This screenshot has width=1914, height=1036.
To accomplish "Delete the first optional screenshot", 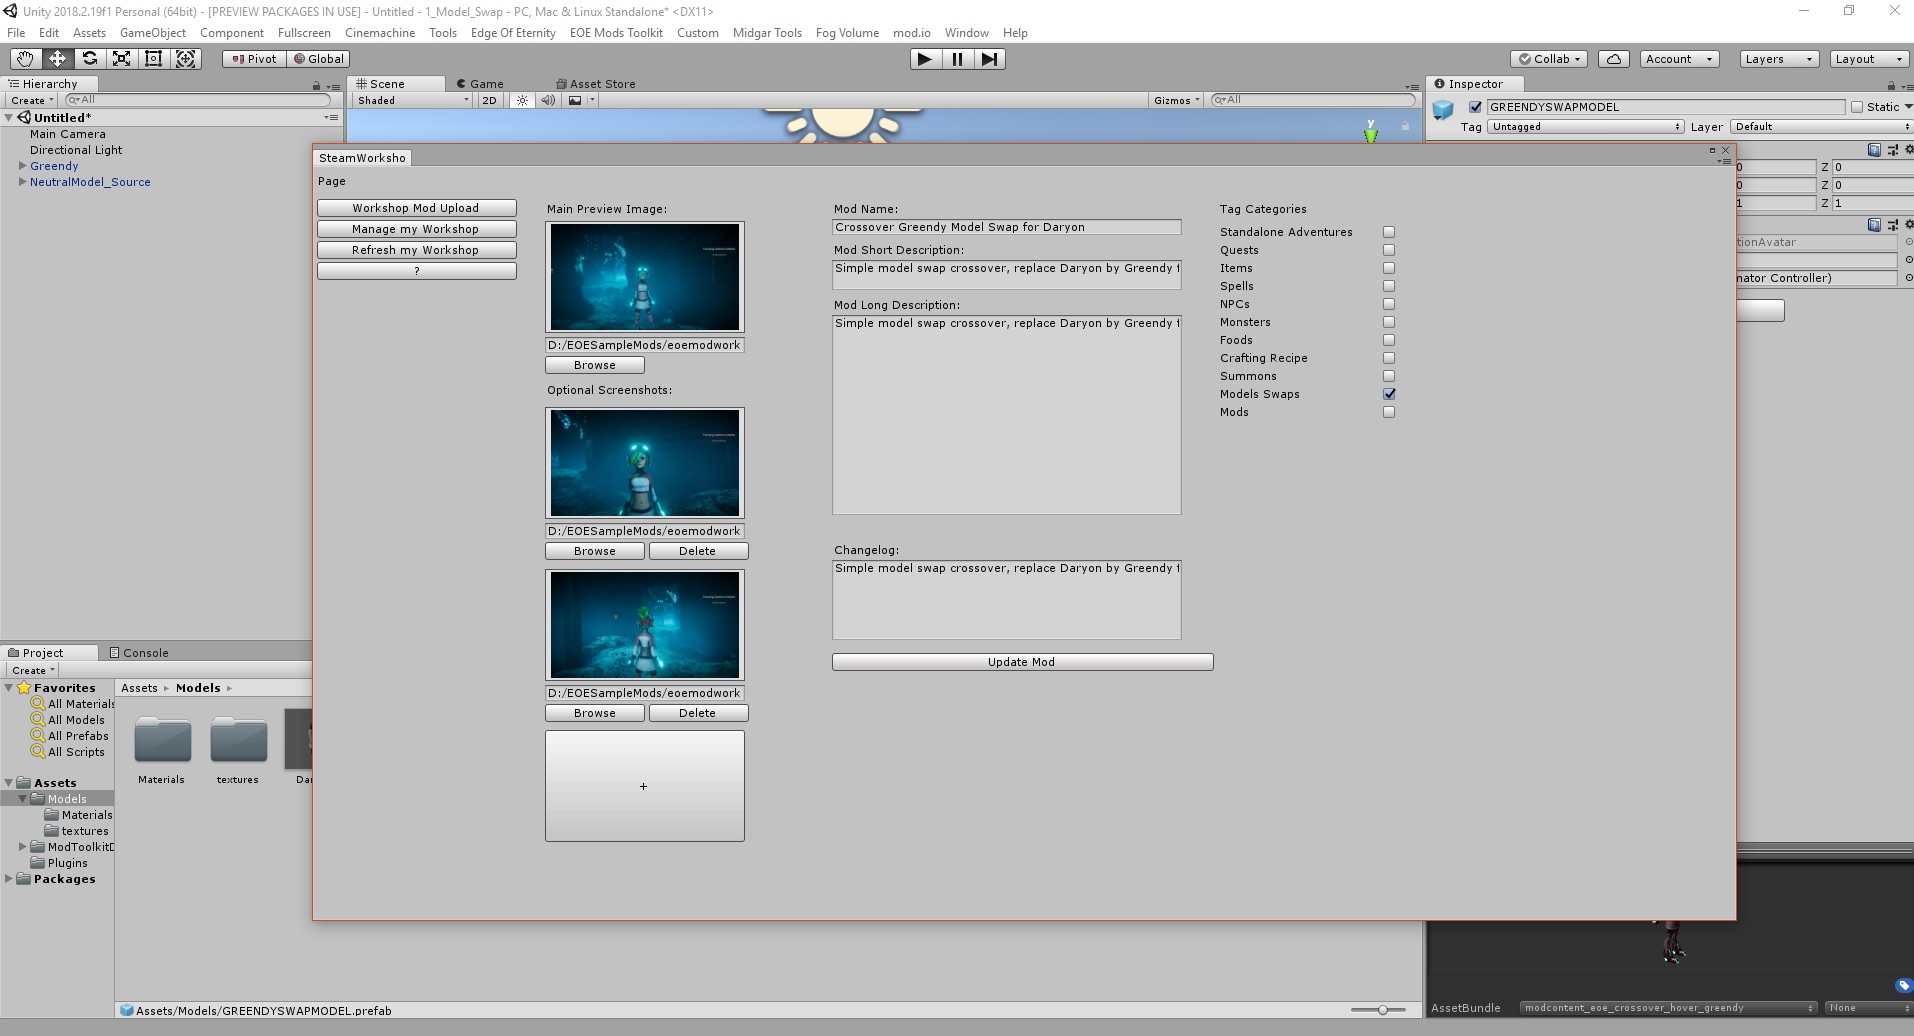I will coord(698,551).
